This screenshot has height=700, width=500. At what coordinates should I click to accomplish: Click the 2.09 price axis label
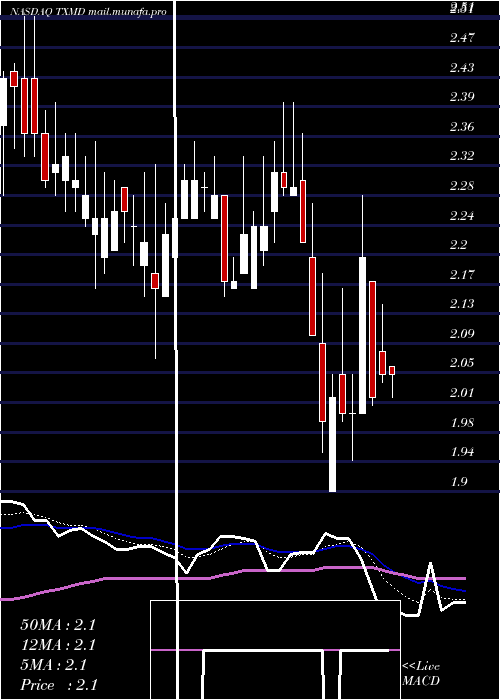462,333
